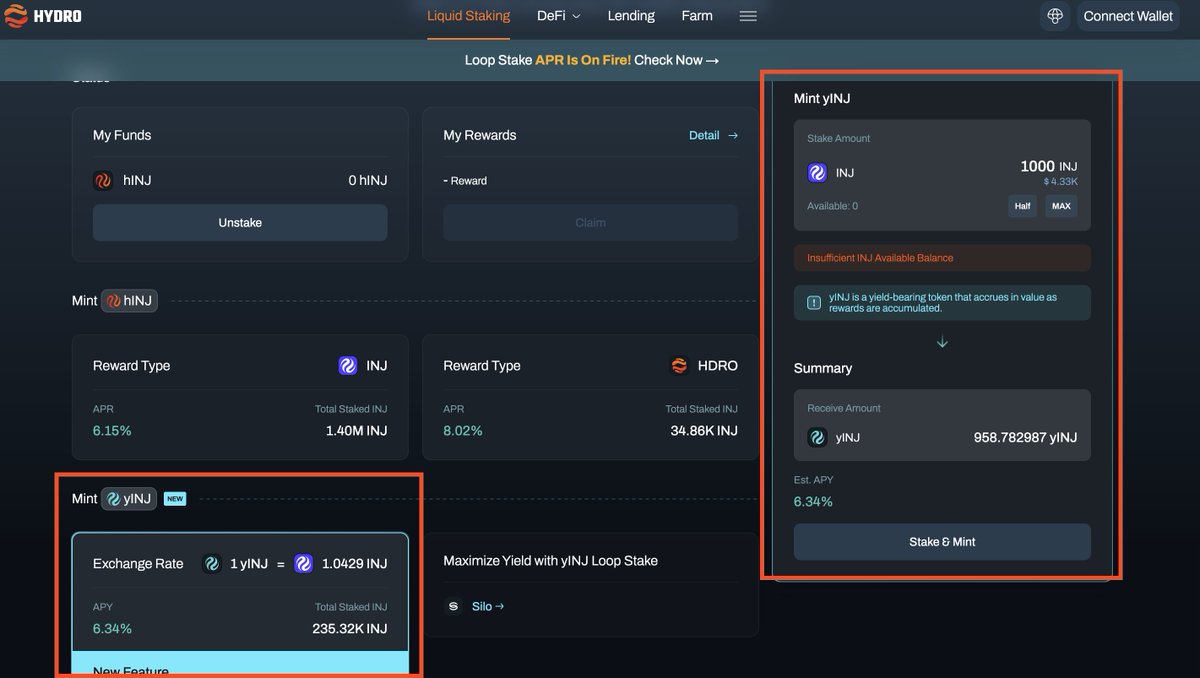Click the New Feature banner
This screenshot has height=678, width=1200.
pyautogui.click(x=240, y=664)
